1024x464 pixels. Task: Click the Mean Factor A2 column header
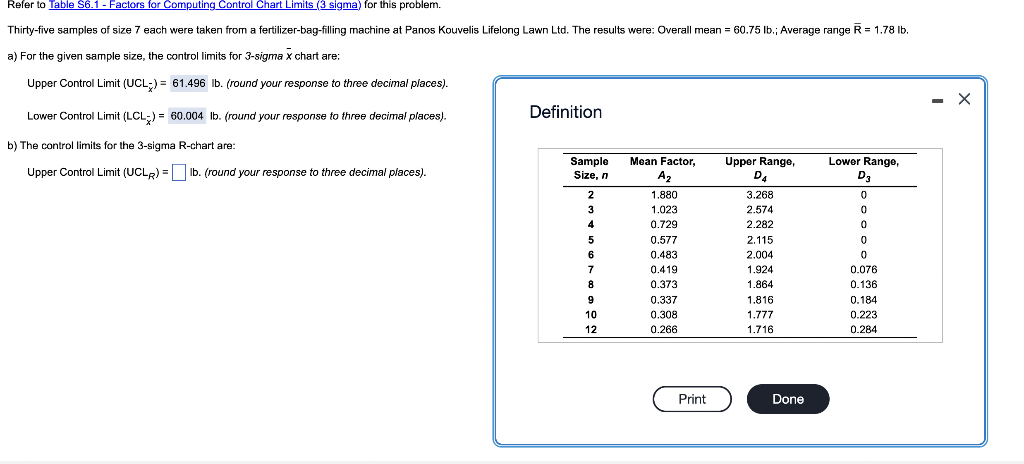pos(662,168)
